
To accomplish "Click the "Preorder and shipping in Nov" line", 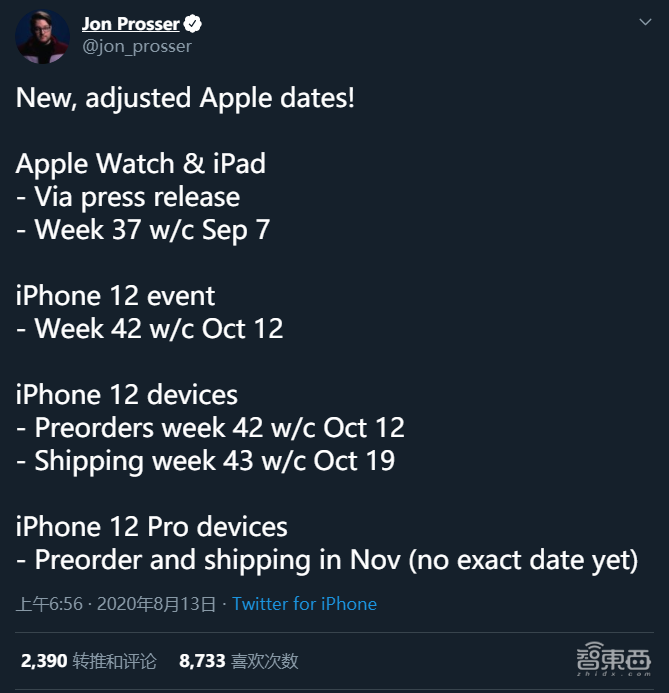I will click(326, 559).
